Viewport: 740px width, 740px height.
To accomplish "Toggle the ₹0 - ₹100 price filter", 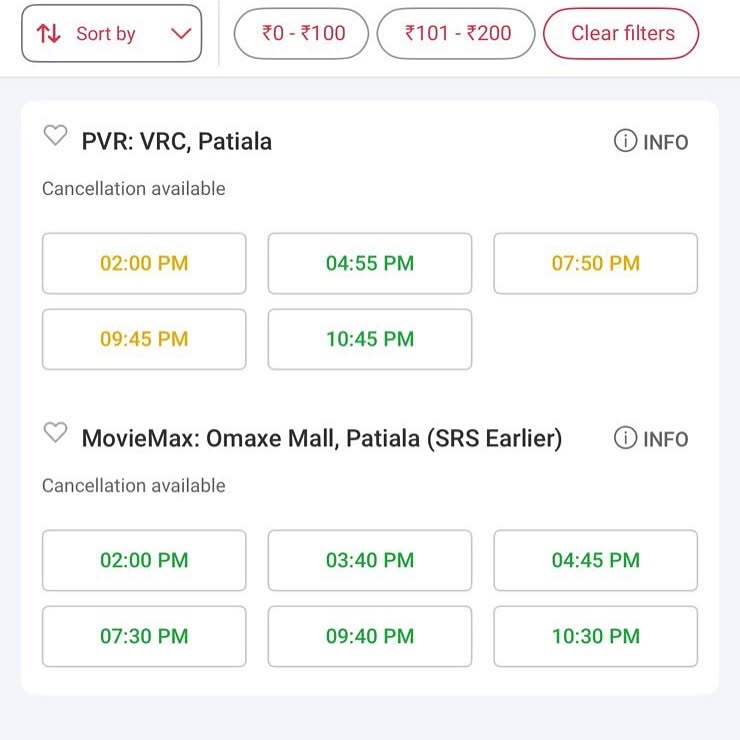I will pos(301,34).
